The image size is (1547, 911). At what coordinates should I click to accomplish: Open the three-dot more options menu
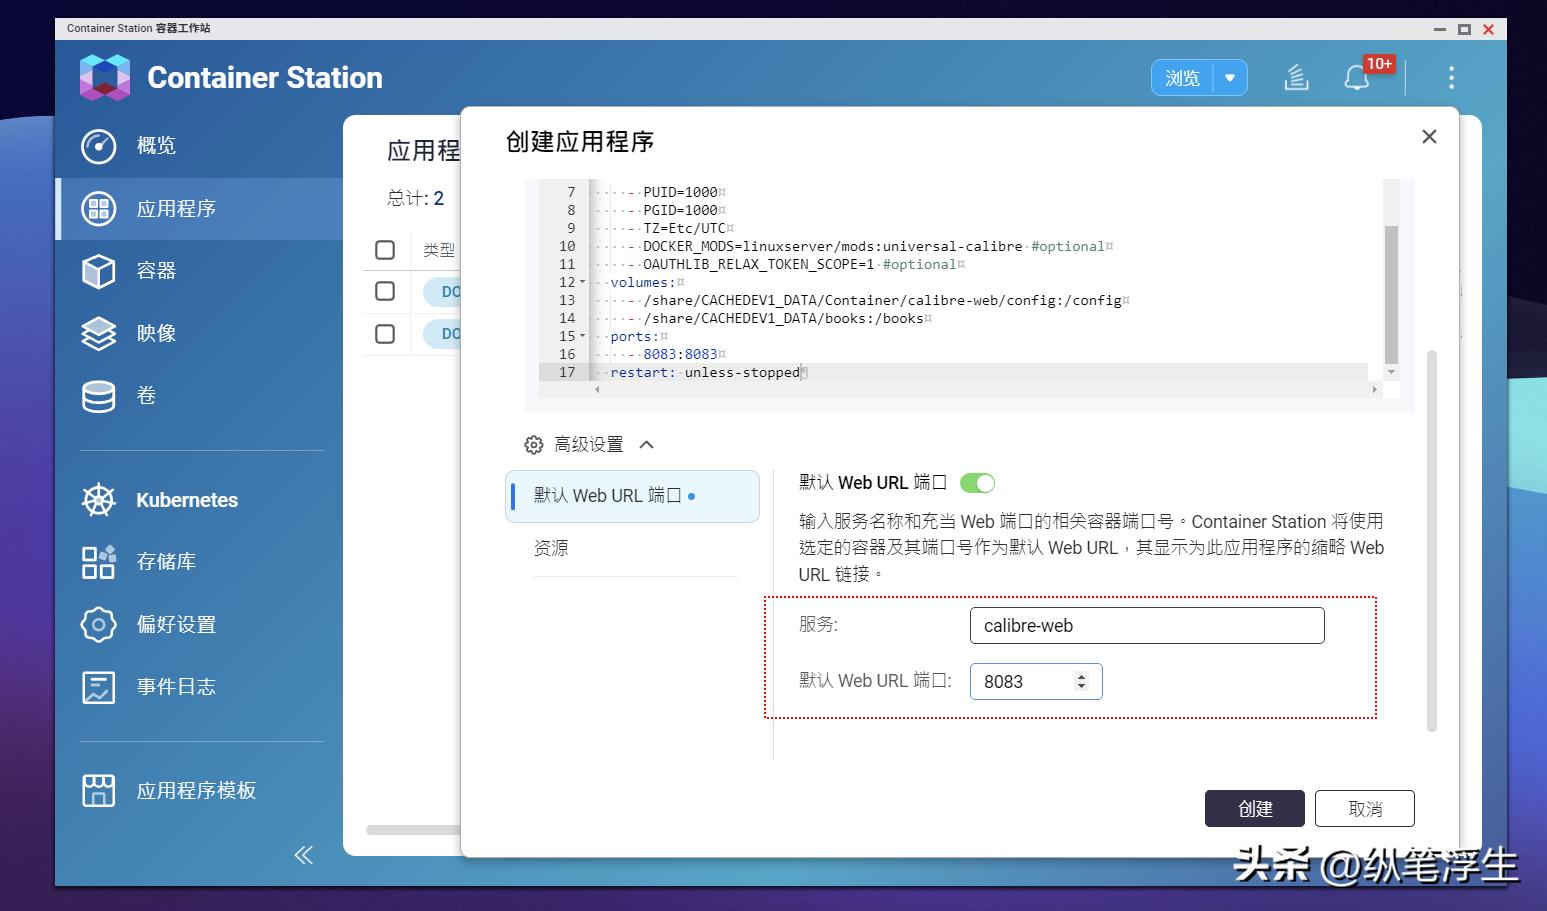point(1451,77)
